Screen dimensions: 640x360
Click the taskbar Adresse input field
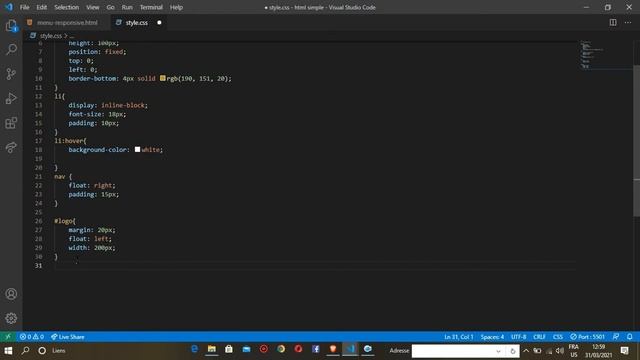pos(453,351)
